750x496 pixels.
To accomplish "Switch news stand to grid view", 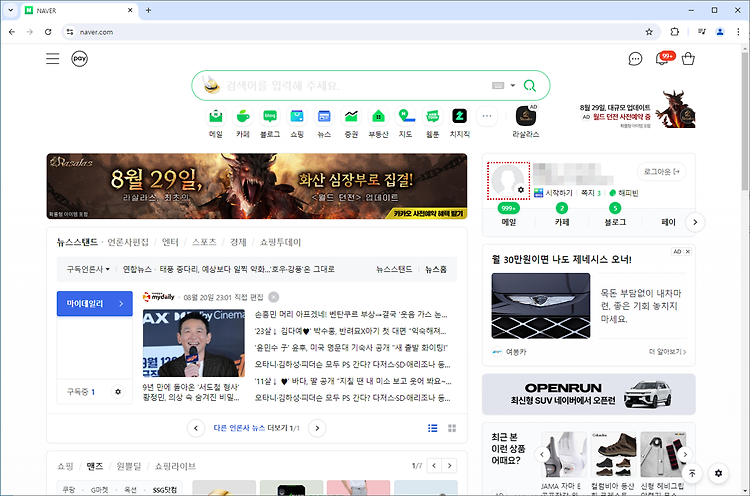I will pos(452,428).
